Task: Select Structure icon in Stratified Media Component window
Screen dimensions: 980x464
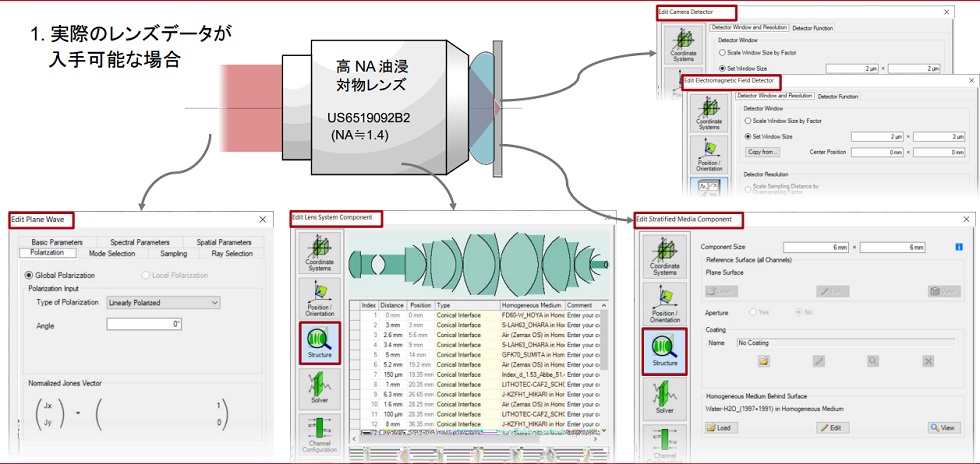Action: pos(664,350)
